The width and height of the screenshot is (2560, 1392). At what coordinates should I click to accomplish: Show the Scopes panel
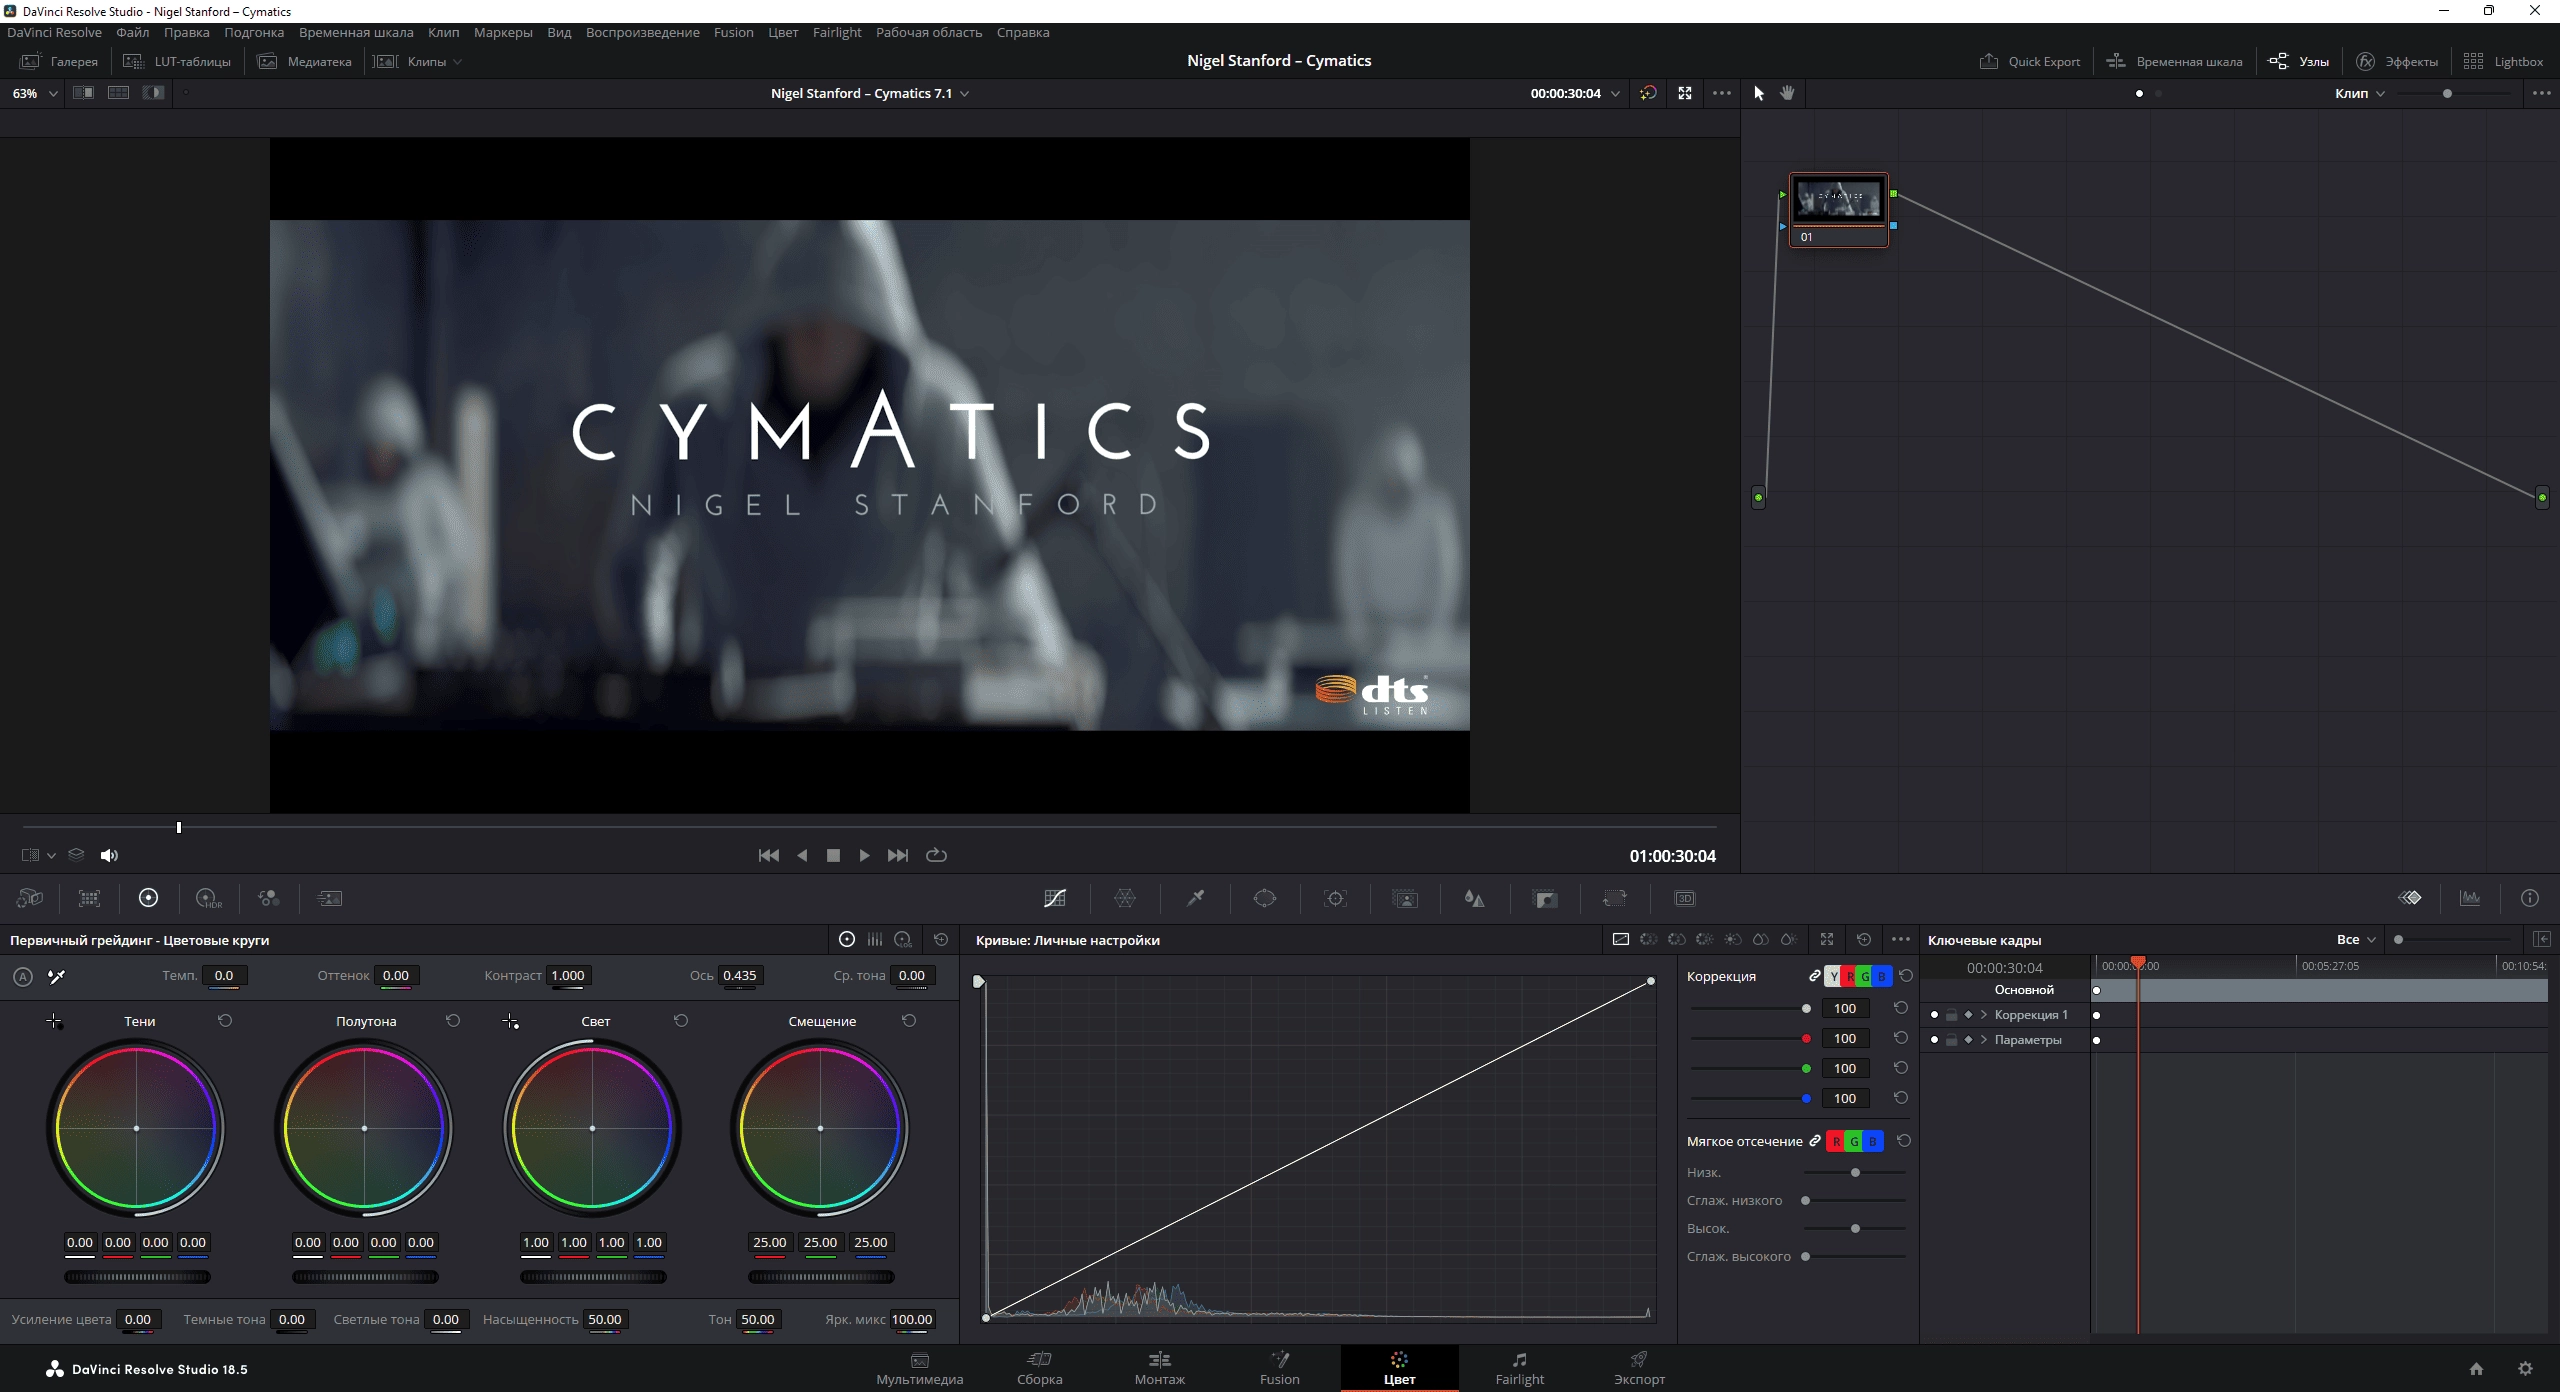pos(2470,898)
